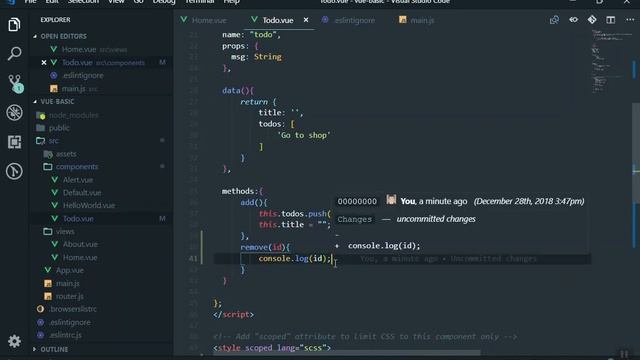Open the GitLens view in activity bar
Image resolution: width=640 pixels, height=360 pixels.
[14, 171]
